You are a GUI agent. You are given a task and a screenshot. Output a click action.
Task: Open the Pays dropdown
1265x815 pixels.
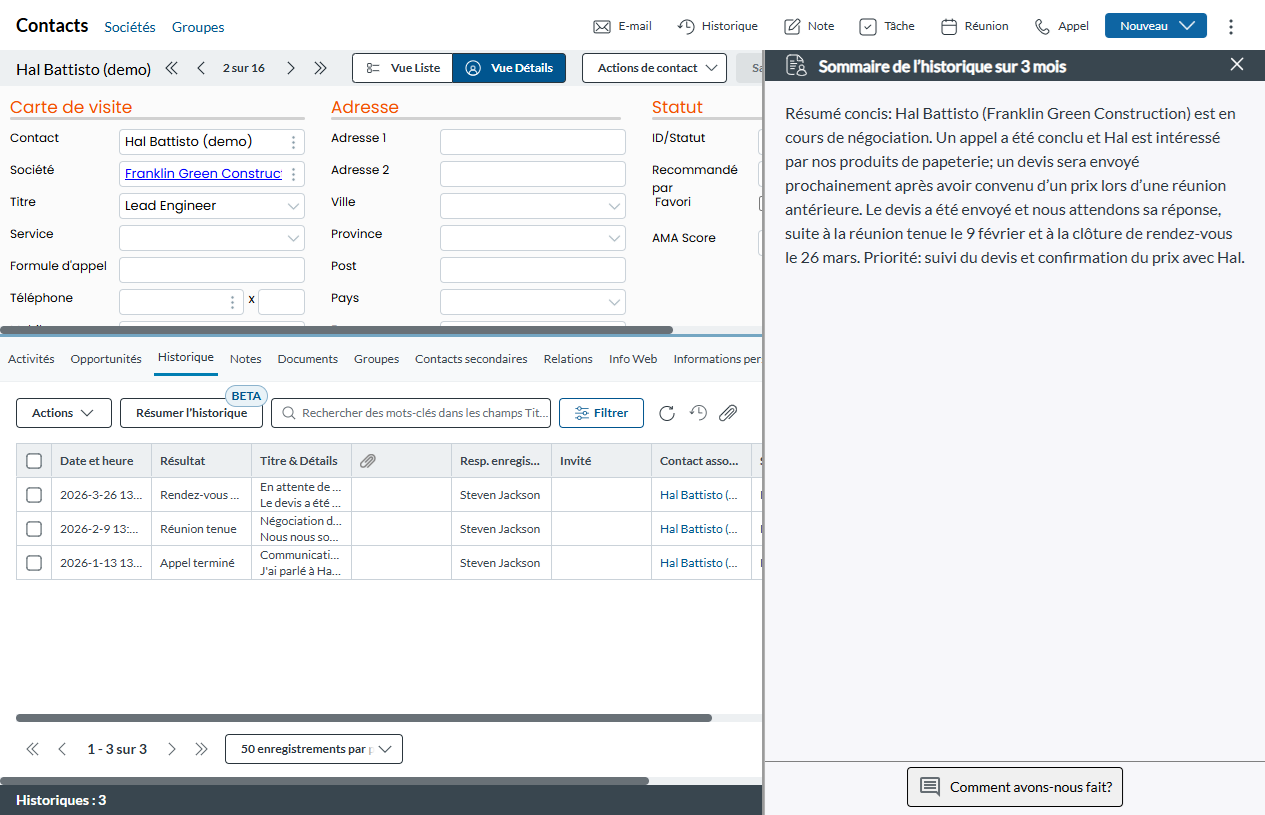pyautogui.click(x=533, y=302)
